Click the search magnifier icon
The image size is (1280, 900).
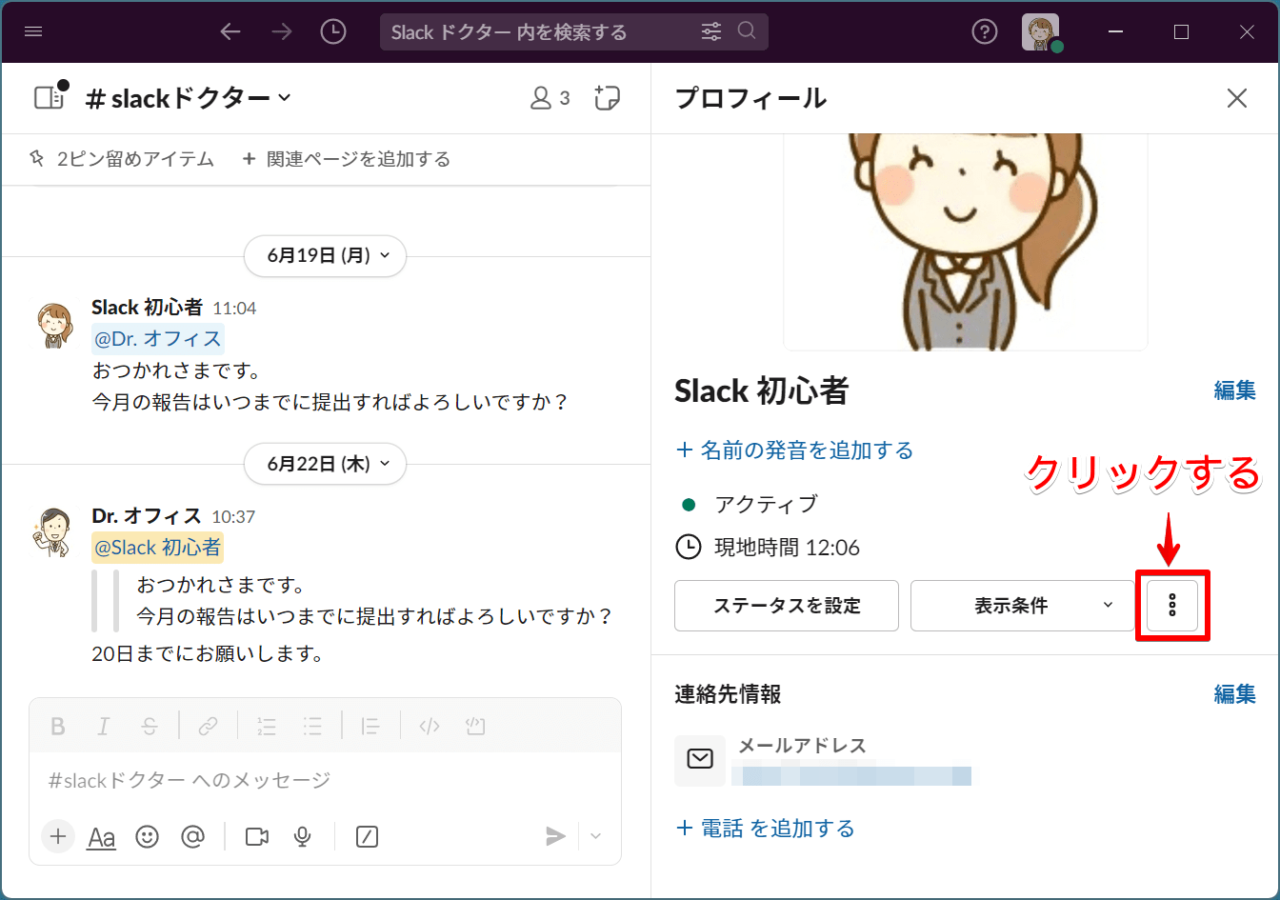coord(747,31)
